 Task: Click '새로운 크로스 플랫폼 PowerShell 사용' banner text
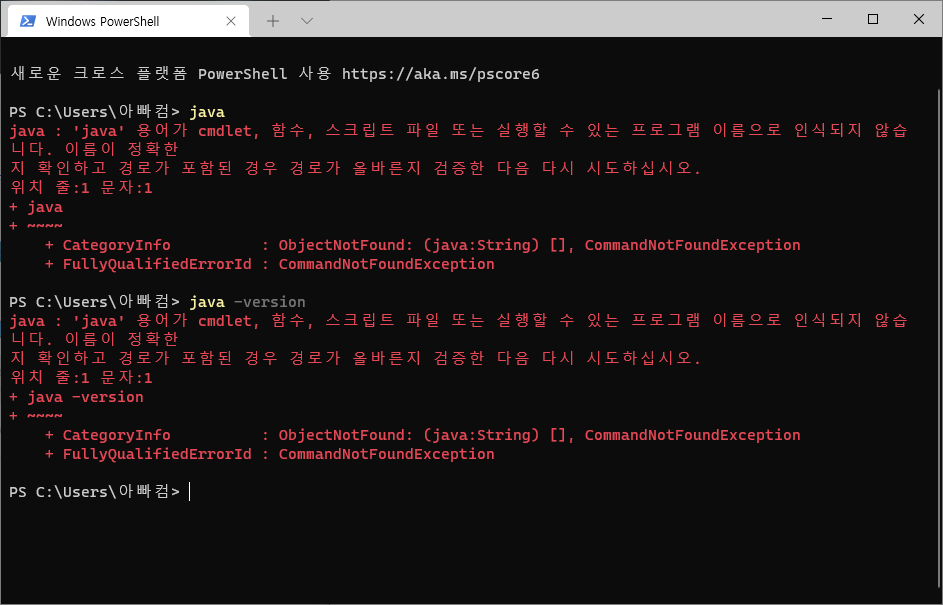(x=171, y=74)
